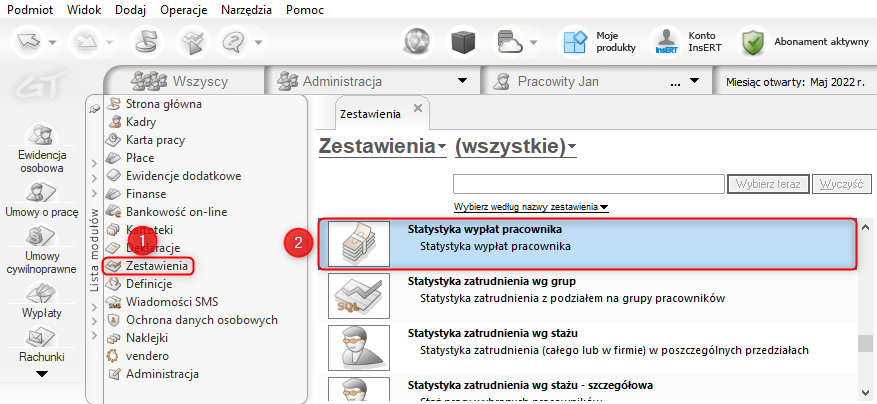Click the help question bubble icon
Screen dimensions: 877x404
pyautogui.click(x=234, y=41)
